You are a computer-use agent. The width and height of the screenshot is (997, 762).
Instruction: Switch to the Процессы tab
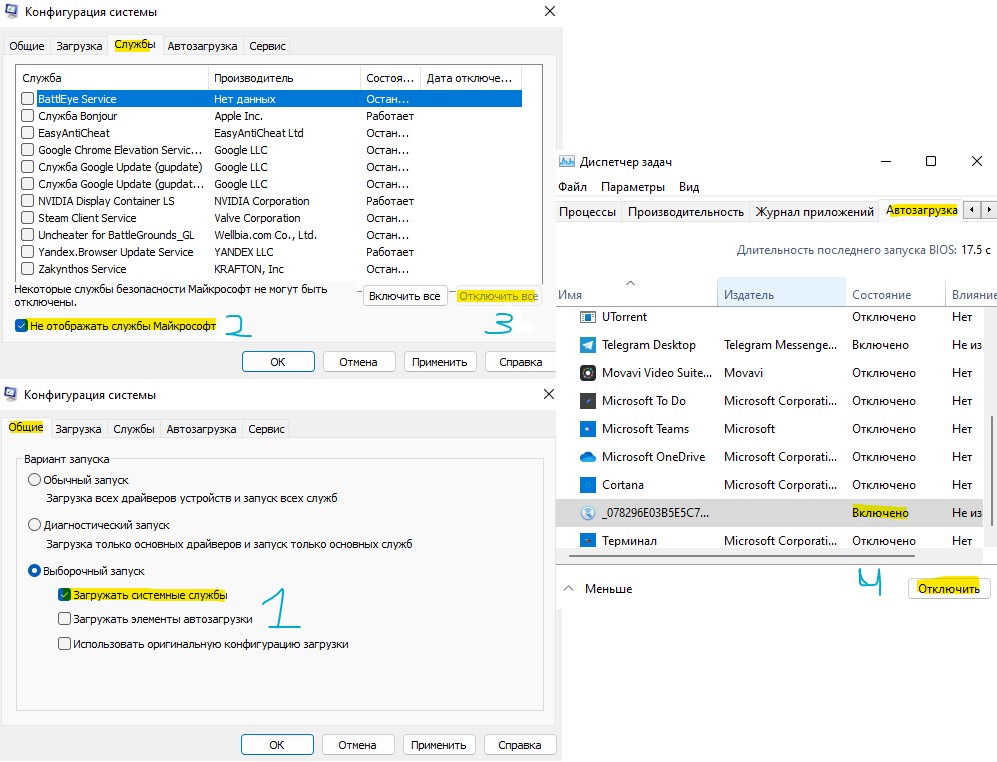[588, 212]
